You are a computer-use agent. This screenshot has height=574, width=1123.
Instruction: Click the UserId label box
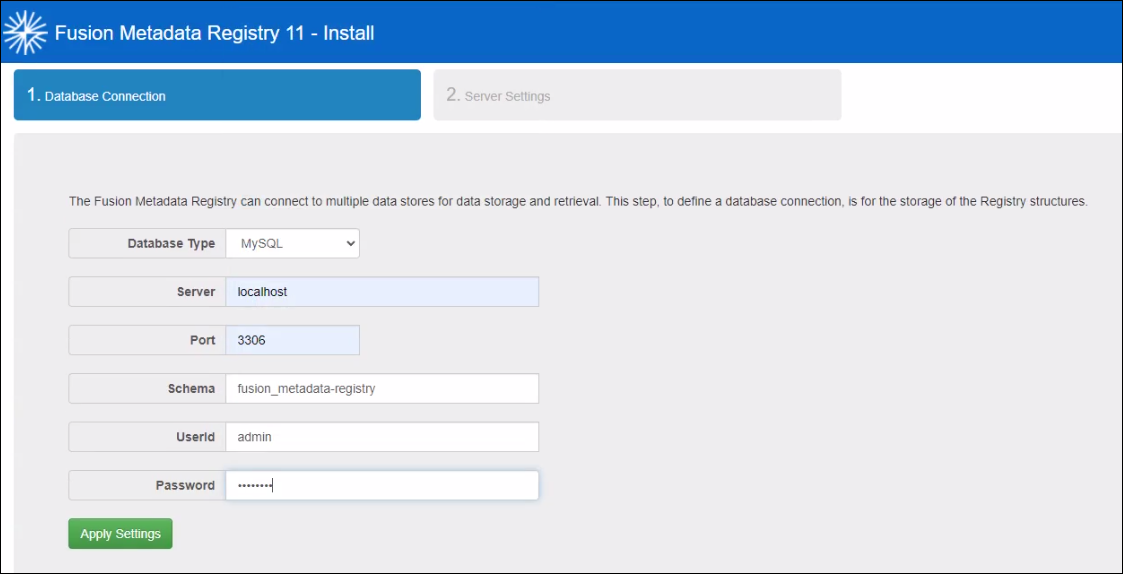(147, 437)
